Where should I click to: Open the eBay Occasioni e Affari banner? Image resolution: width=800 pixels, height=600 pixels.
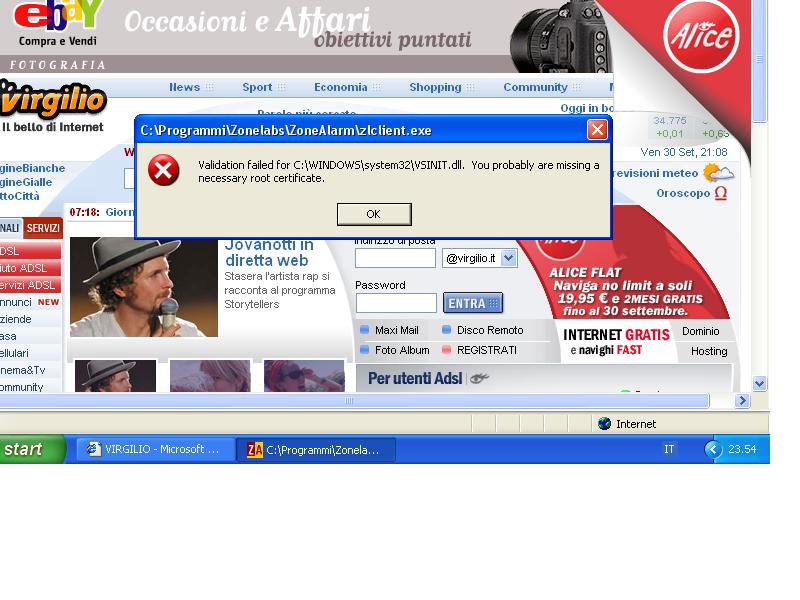[x=306, y=36]
